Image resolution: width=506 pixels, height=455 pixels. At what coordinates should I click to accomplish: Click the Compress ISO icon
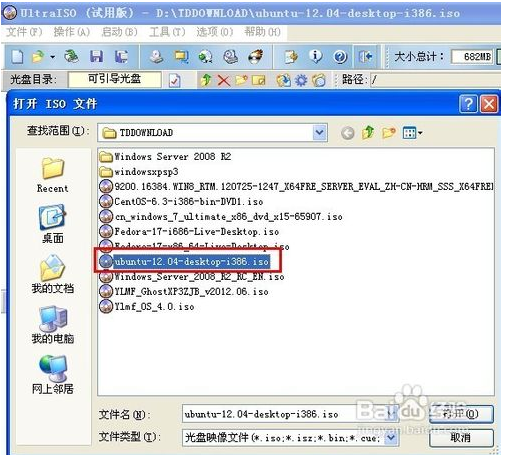coord(206,57)
